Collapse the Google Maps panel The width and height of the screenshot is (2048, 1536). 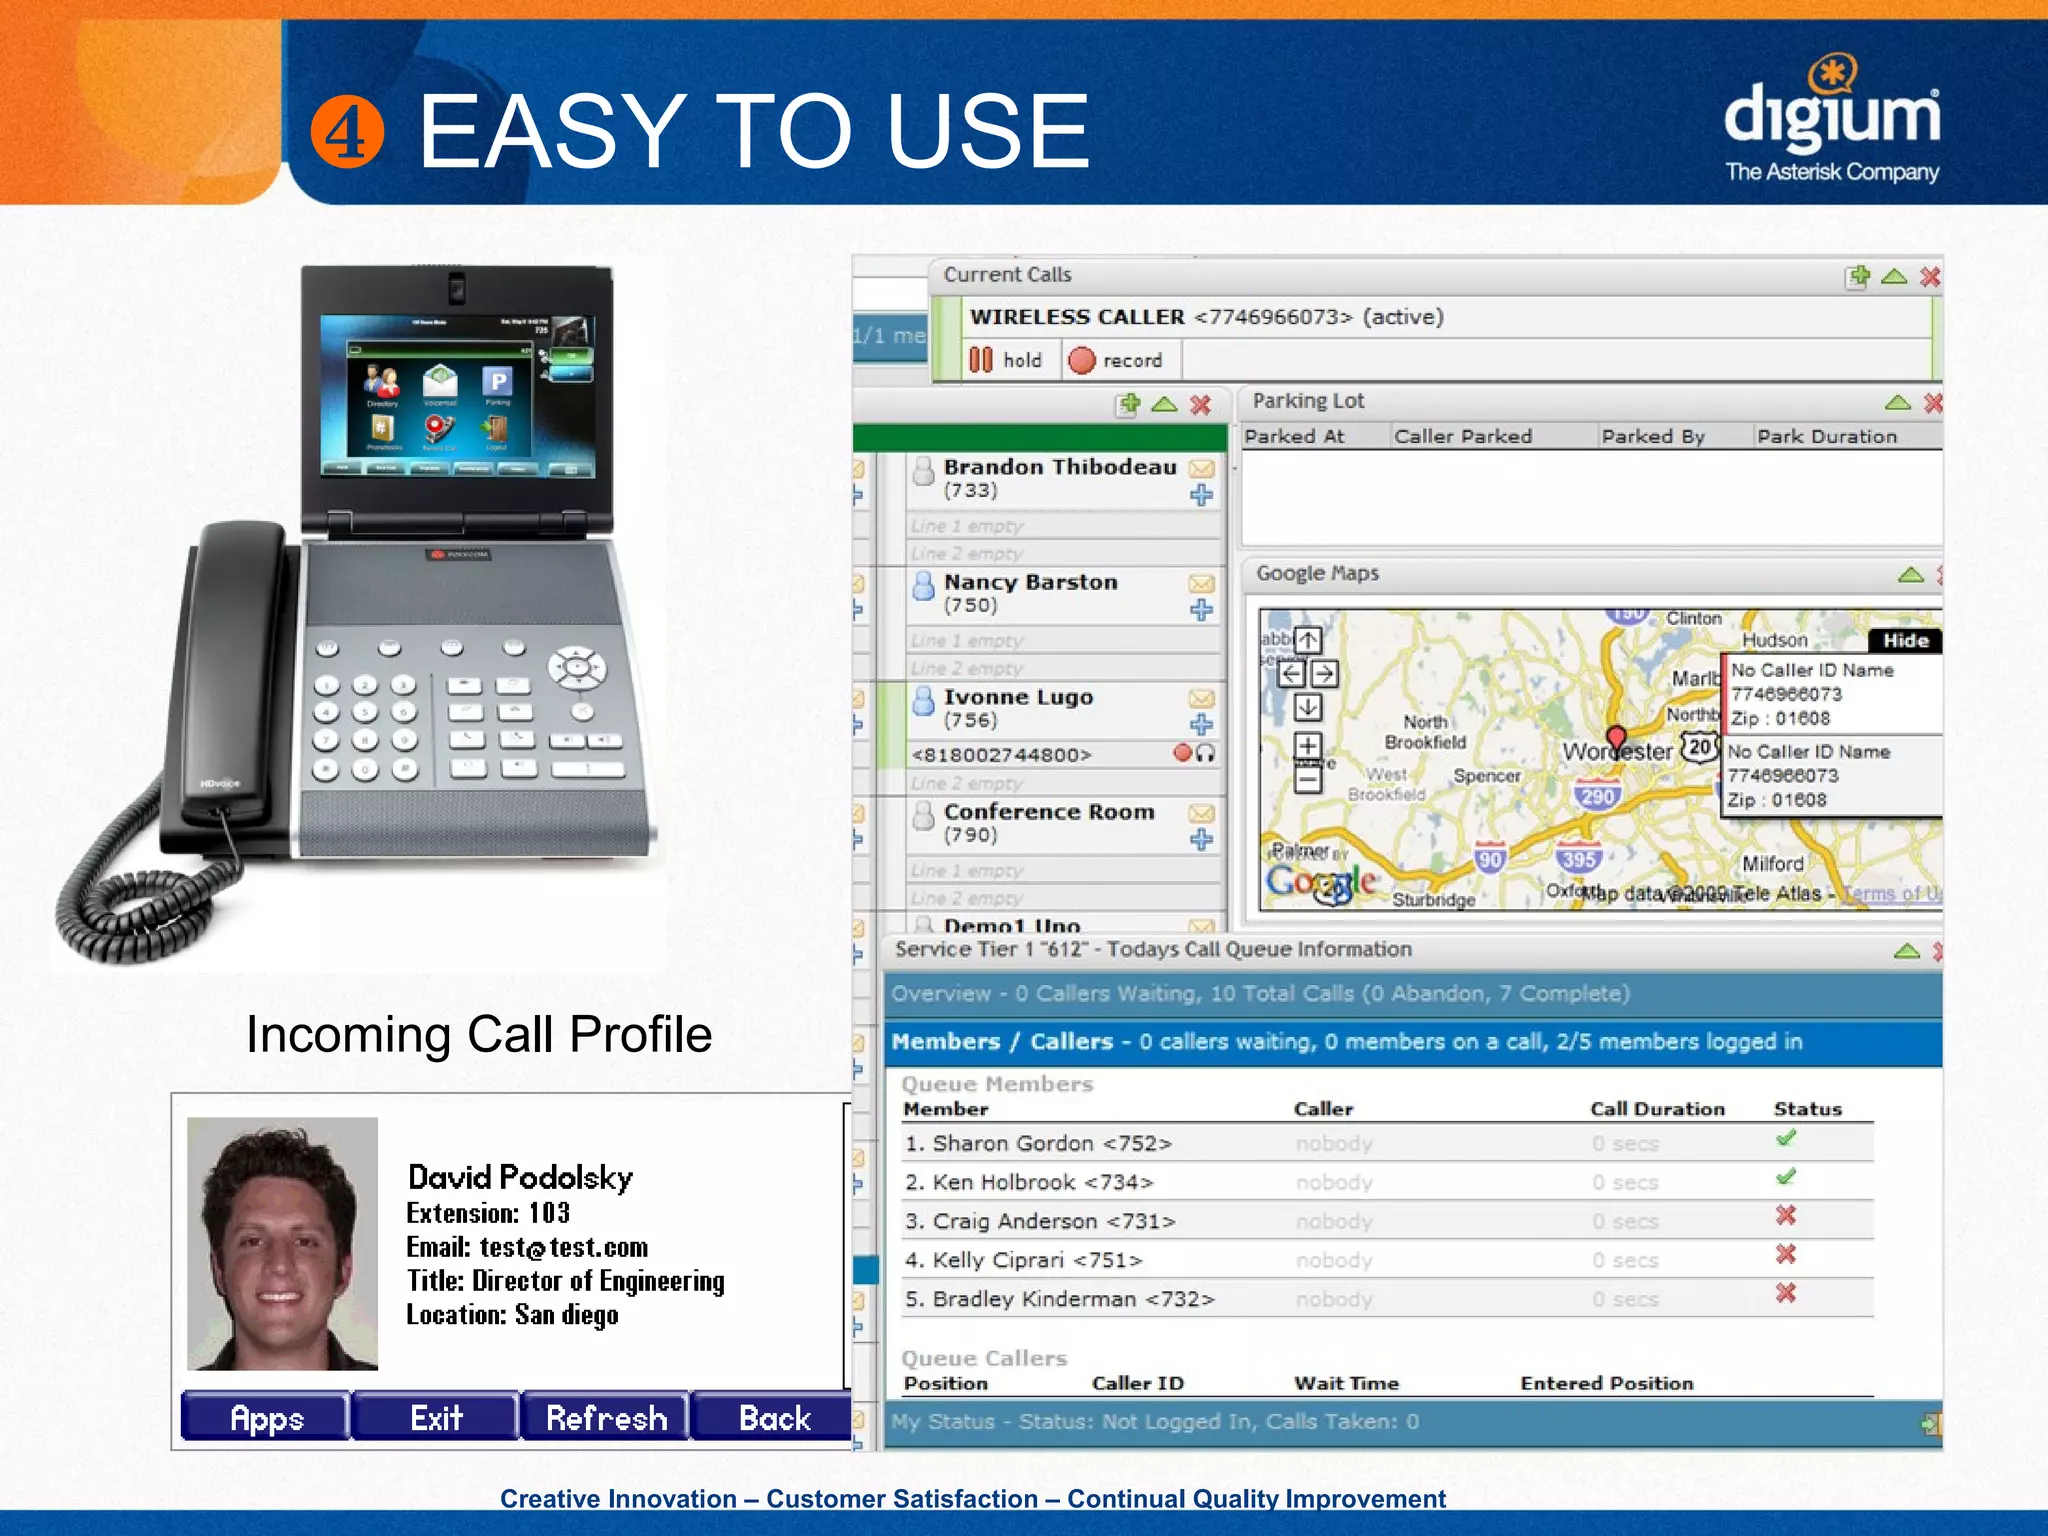pyautogui.click(x=1911, y=575)
